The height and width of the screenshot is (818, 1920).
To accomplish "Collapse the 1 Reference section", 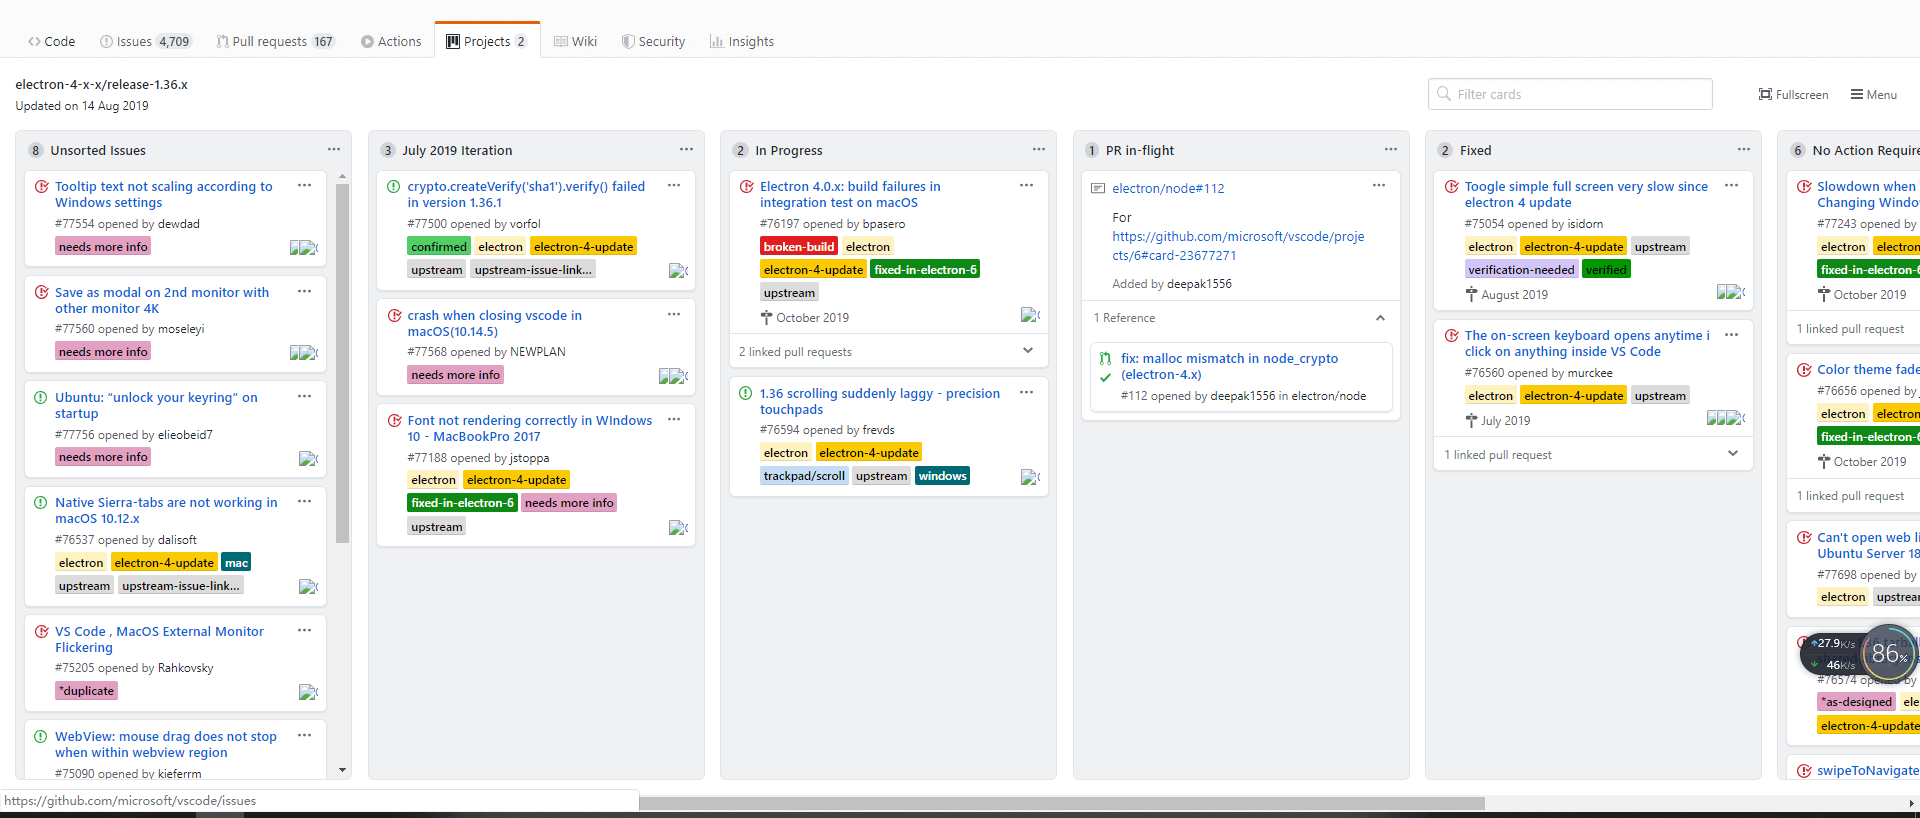I will pos(1380,318).
